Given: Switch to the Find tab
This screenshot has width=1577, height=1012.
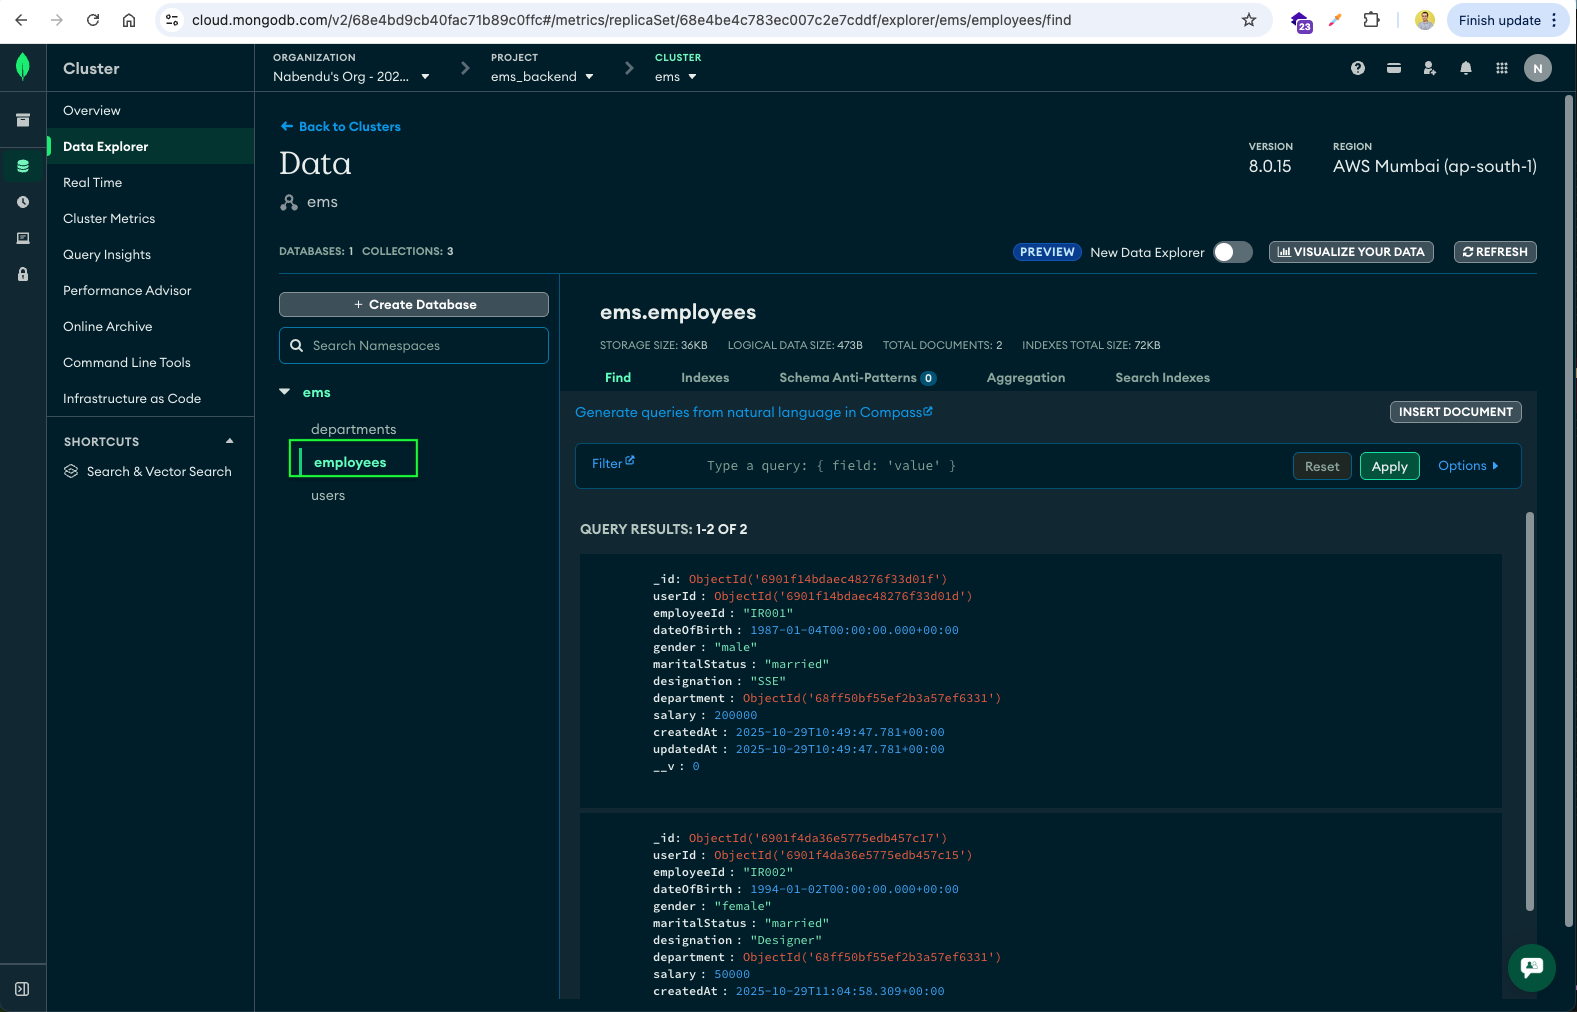Looking at the screenshot, I should [618, 377].
